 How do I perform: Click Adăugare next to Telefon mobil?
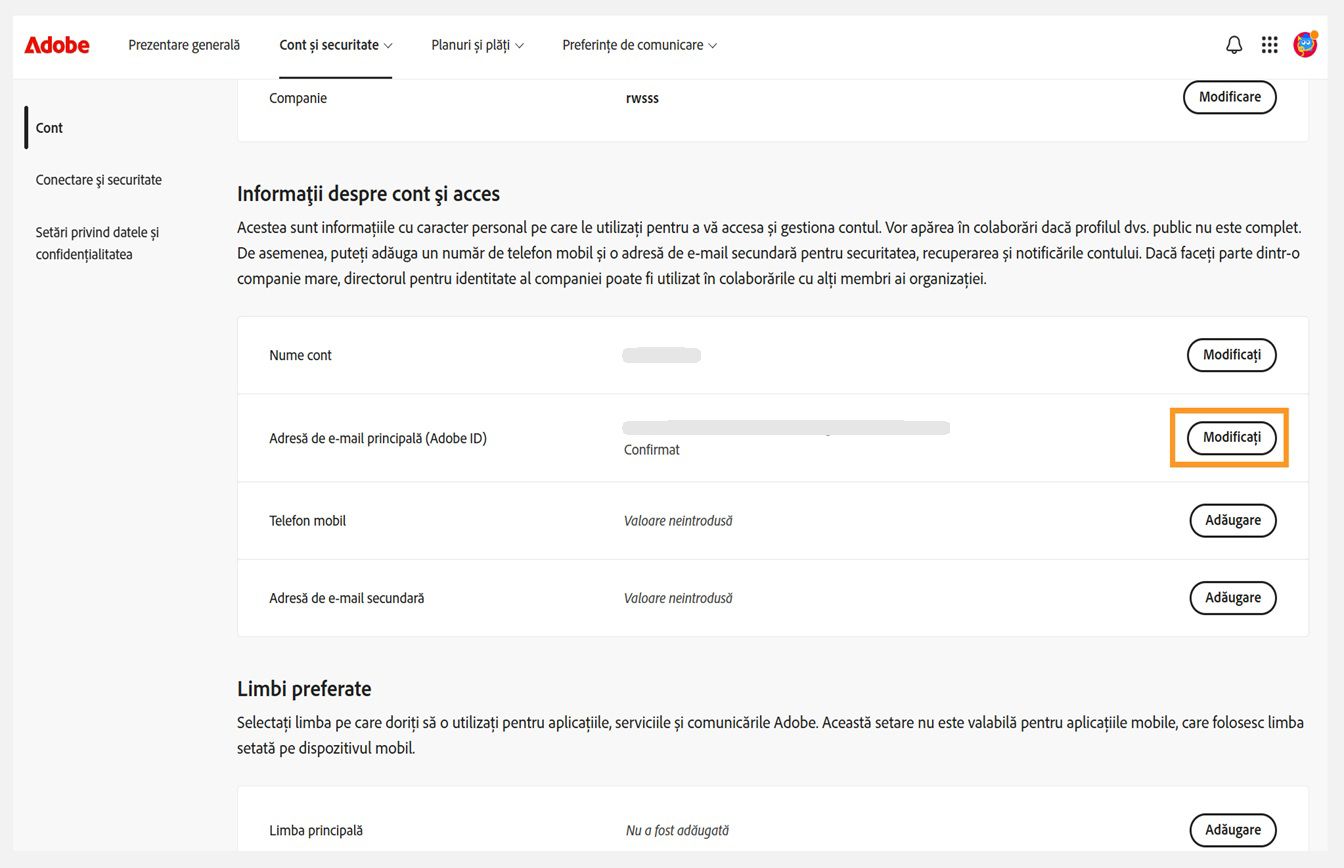(x=1232, y=520)
